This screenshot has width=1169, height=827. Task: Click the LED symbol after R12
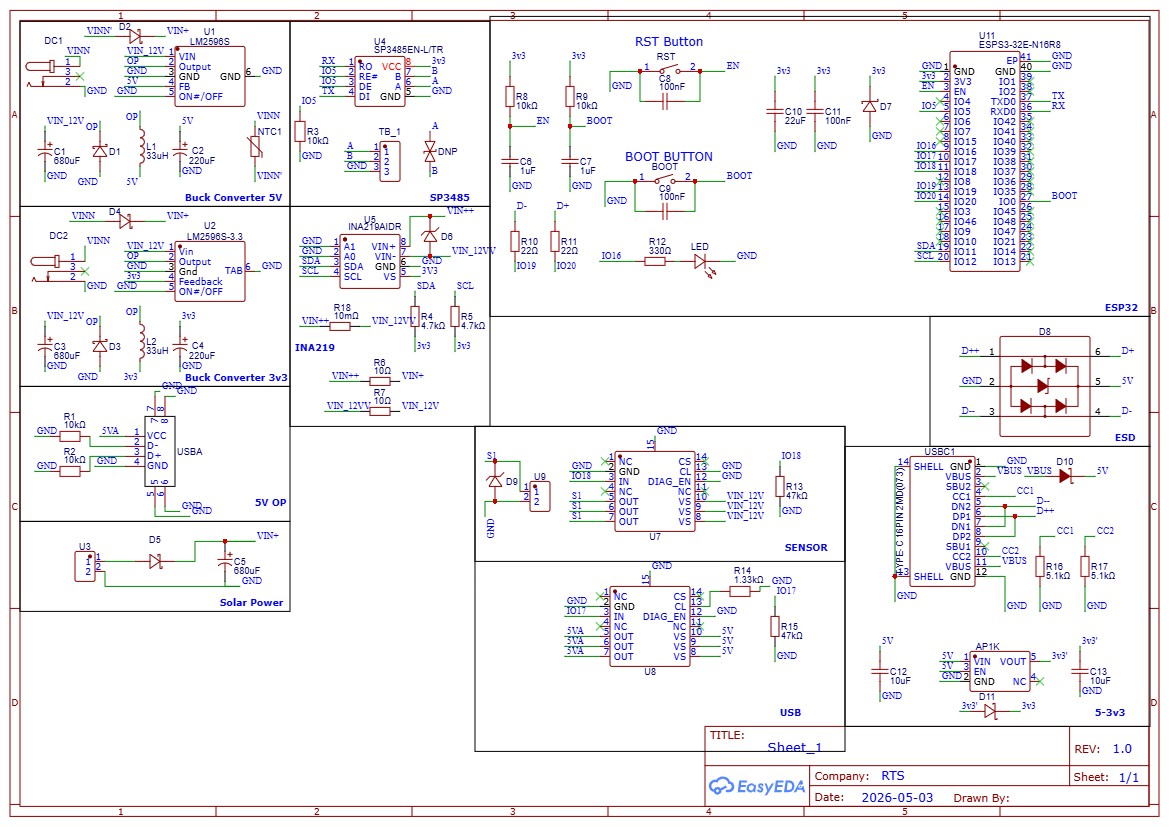coord(701,262)
